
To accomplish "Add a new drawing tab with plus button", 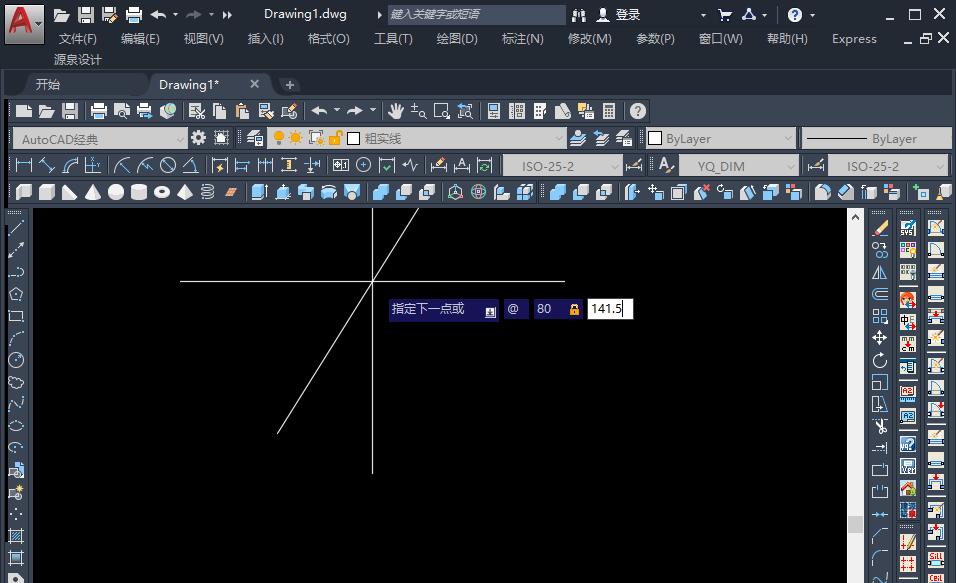I will pyautogui.click(x=289, y=85).
